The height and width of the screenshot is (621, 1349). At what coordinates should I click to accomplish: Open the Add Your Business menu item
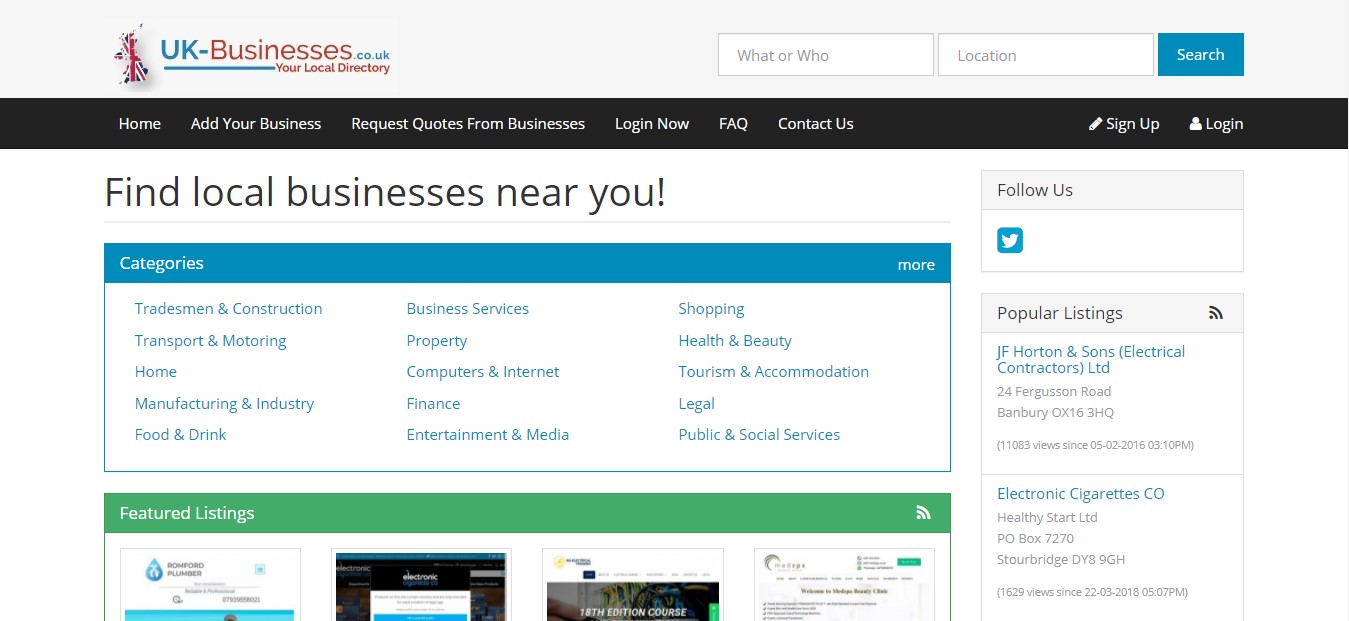pos(256,124)
